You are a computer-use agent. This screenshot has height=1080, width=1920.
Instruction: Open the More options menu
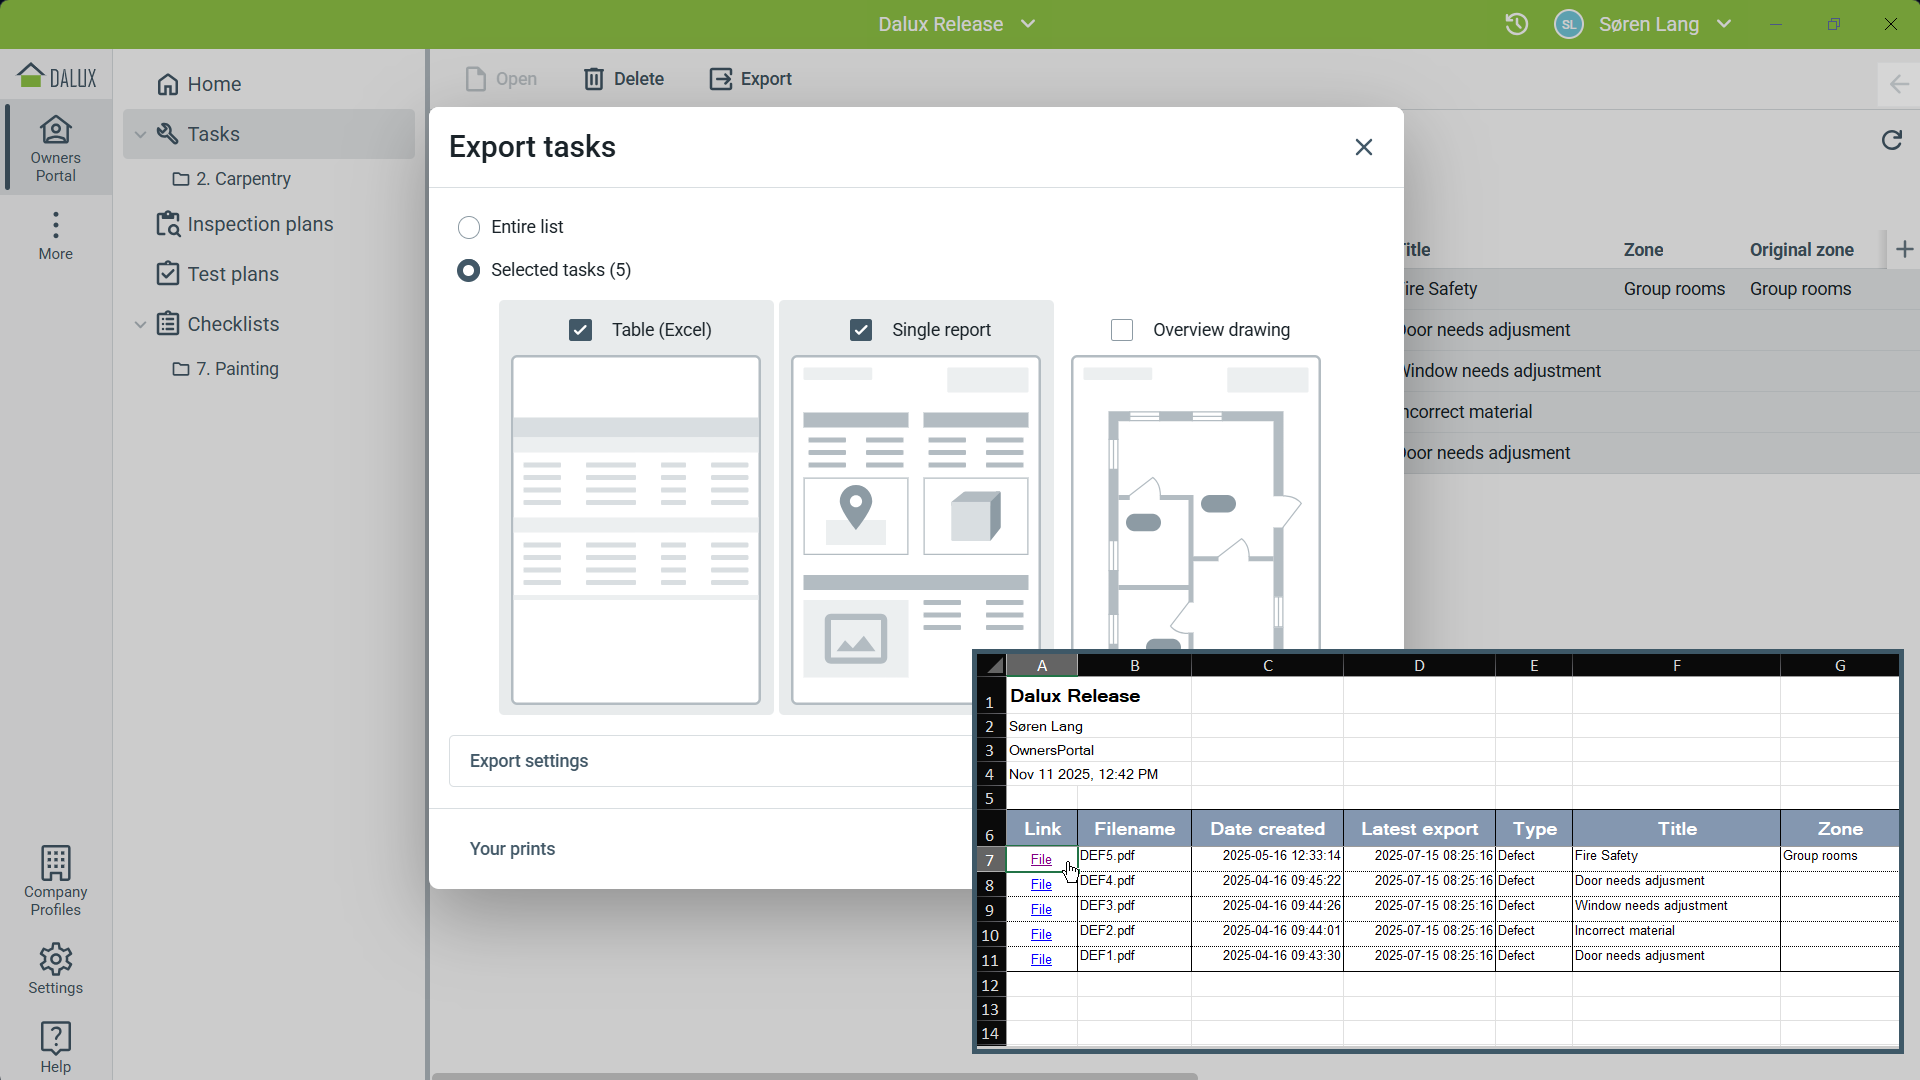[56, 236]
